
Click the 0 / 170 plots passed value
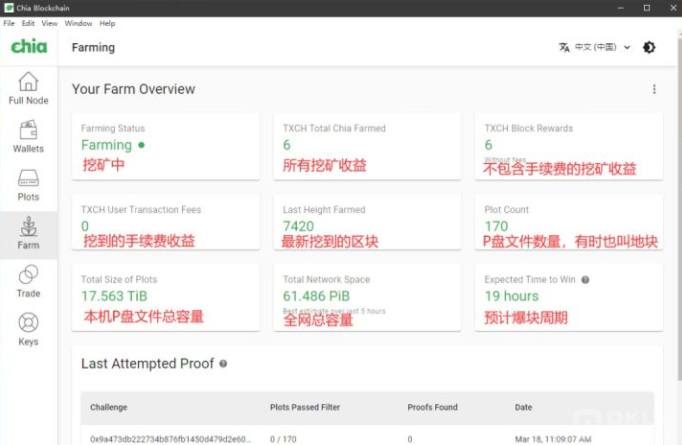click(283, 439)
